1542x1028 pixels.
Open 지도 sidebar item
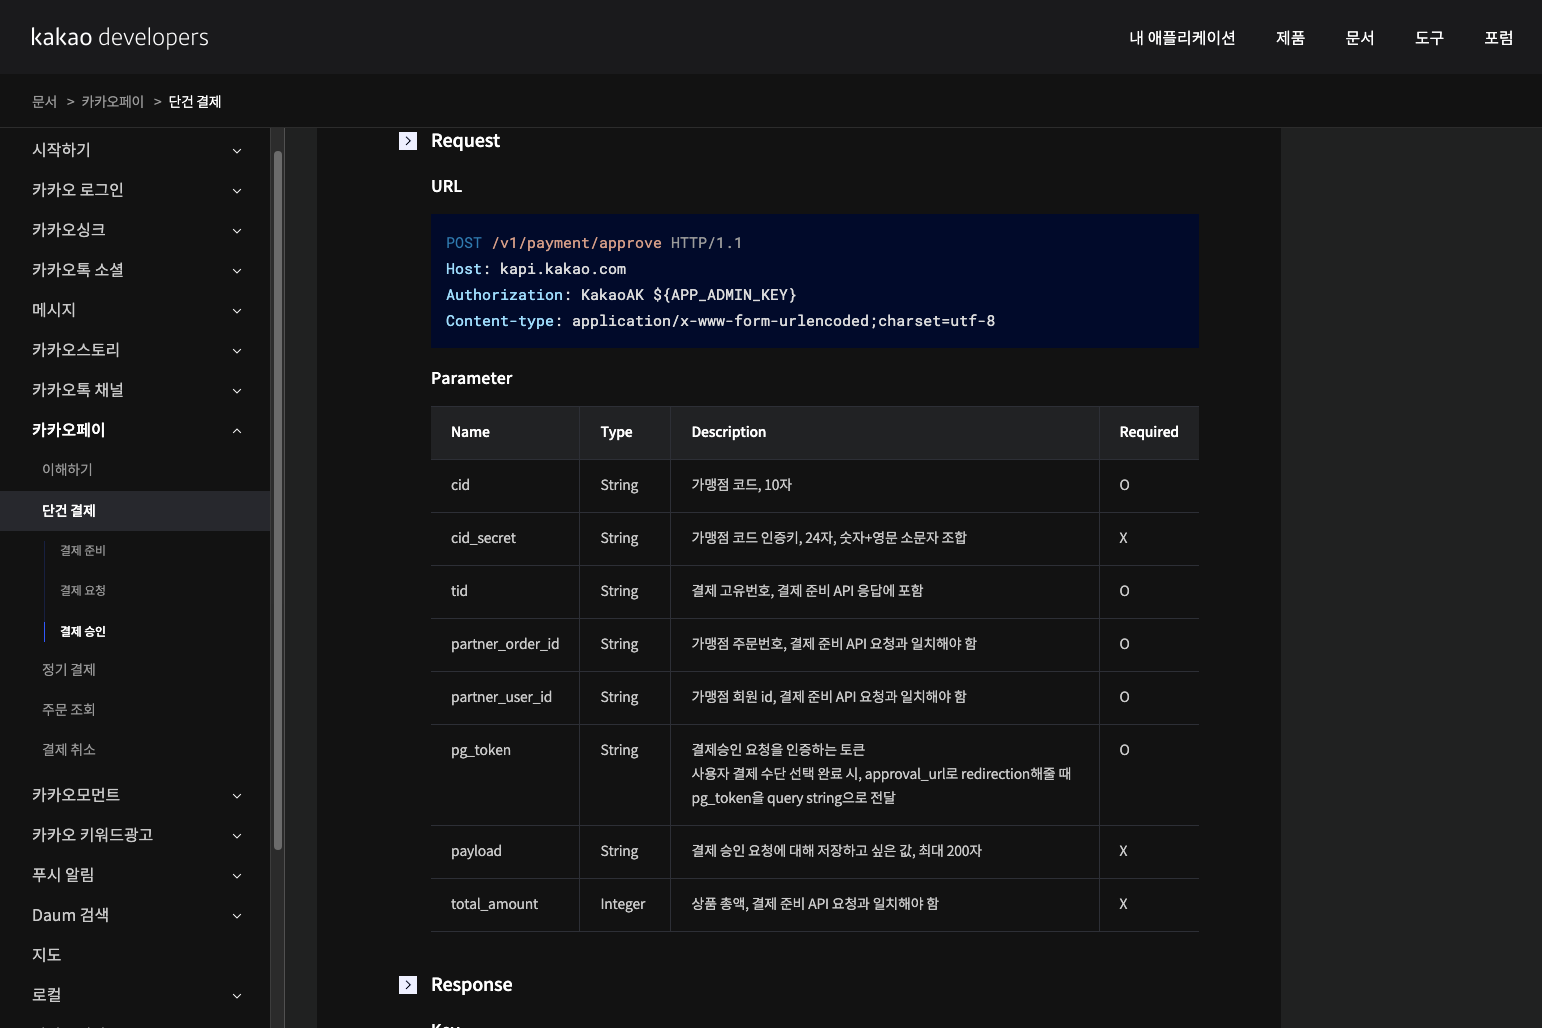47,955
